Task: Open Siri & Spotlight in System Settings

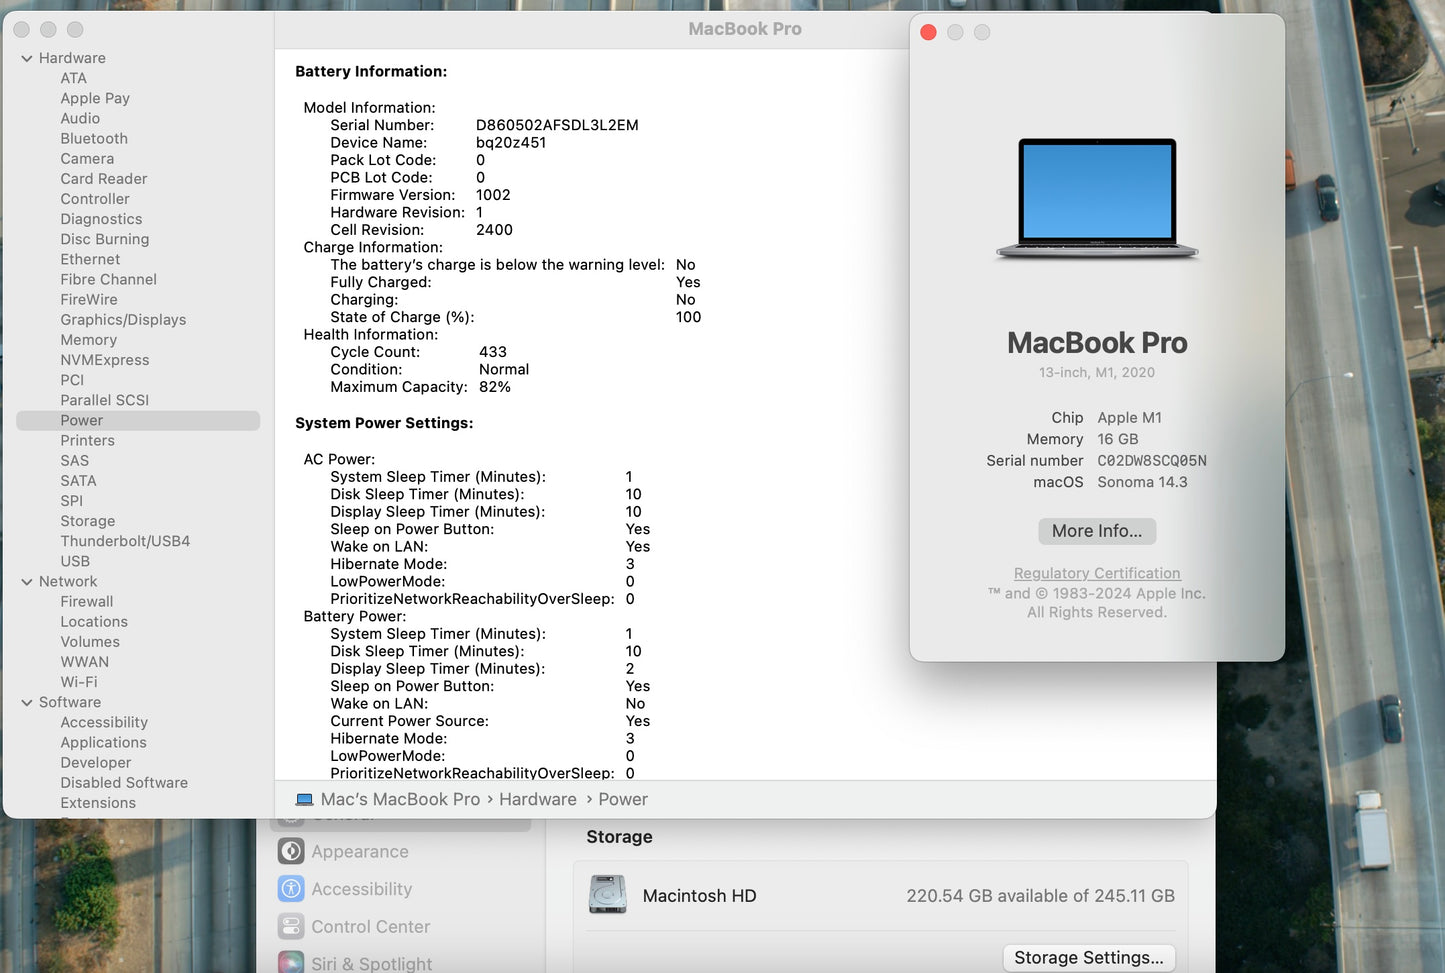Action: click(x=372, y=963)
